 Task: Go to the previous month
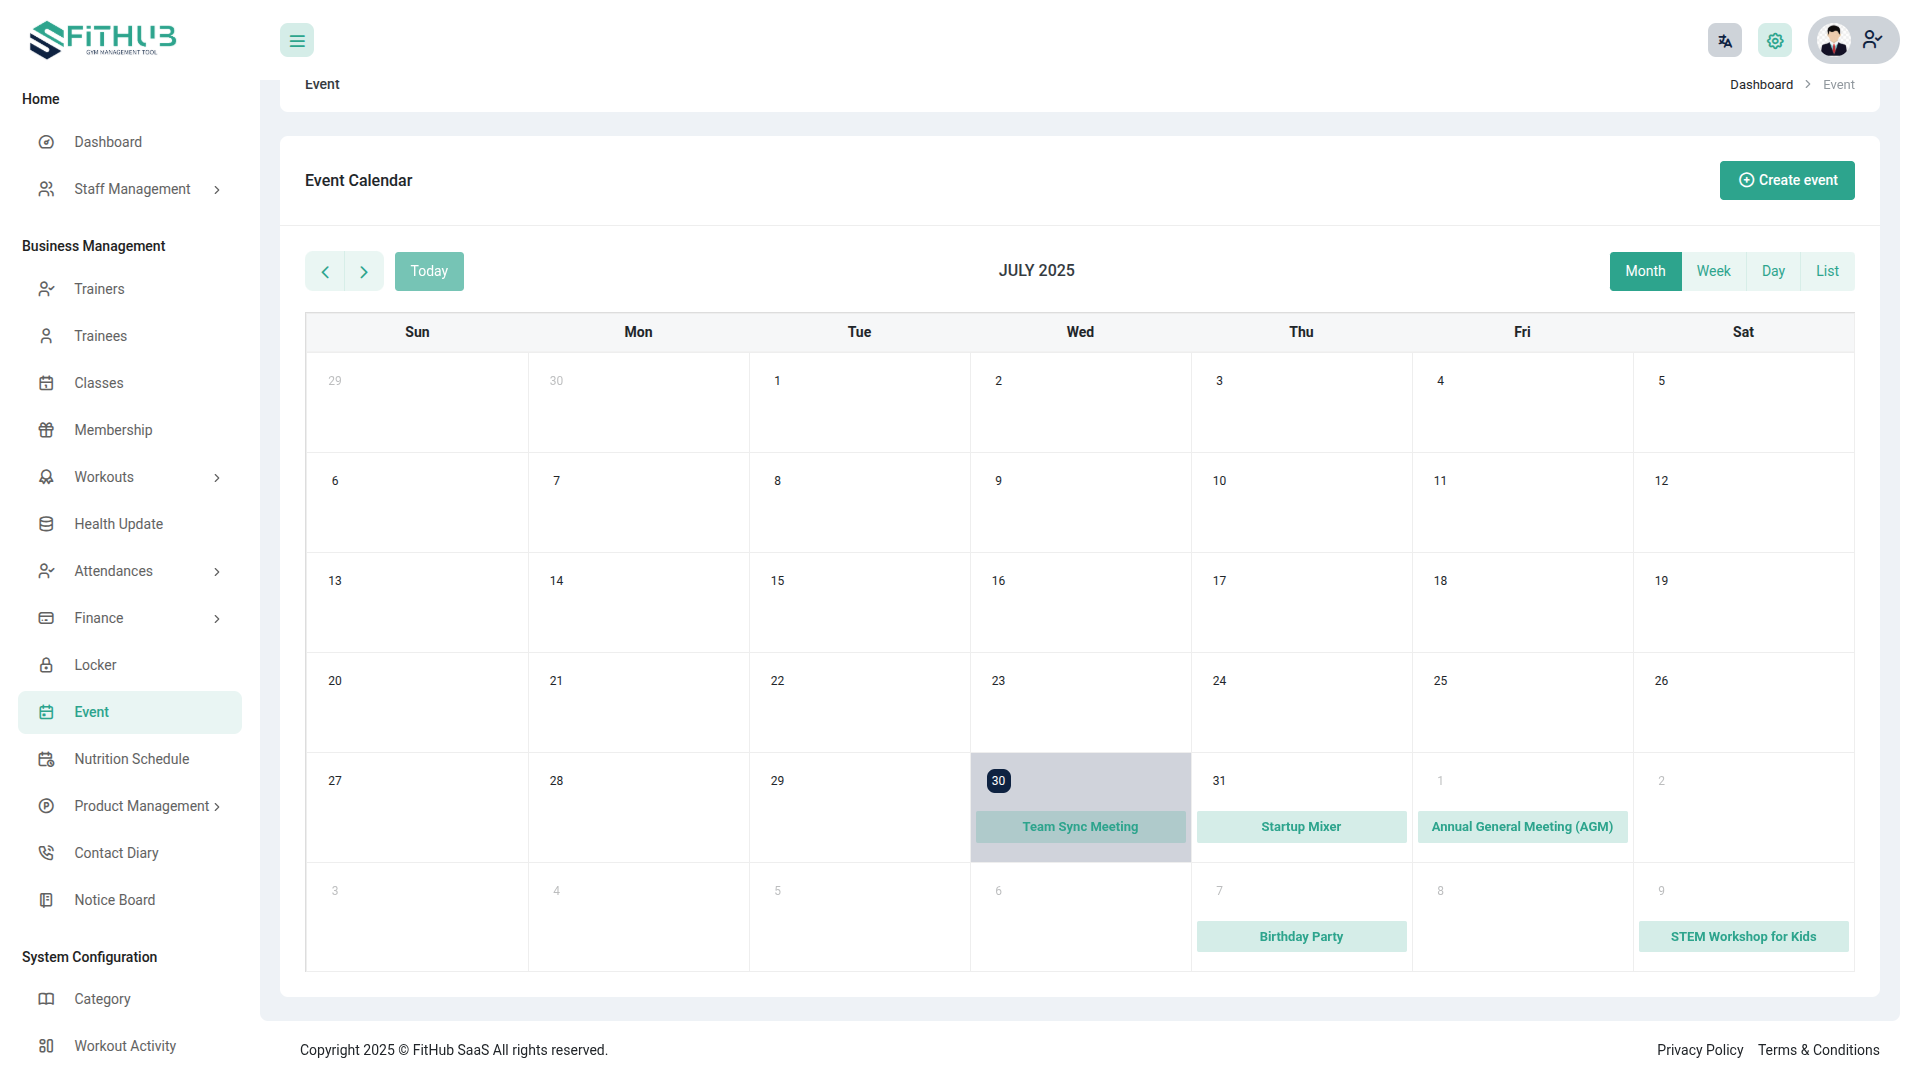pos(325,272)
